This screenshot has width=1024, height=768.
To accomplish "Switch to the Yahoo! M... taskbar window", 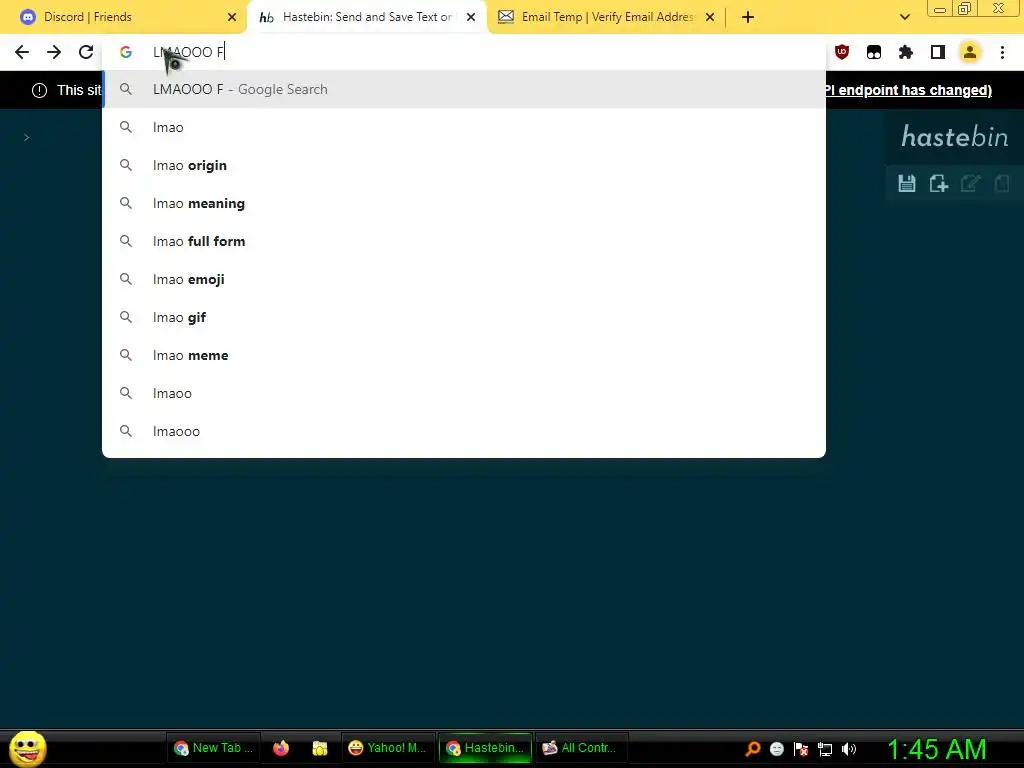I will click(387, 748).
